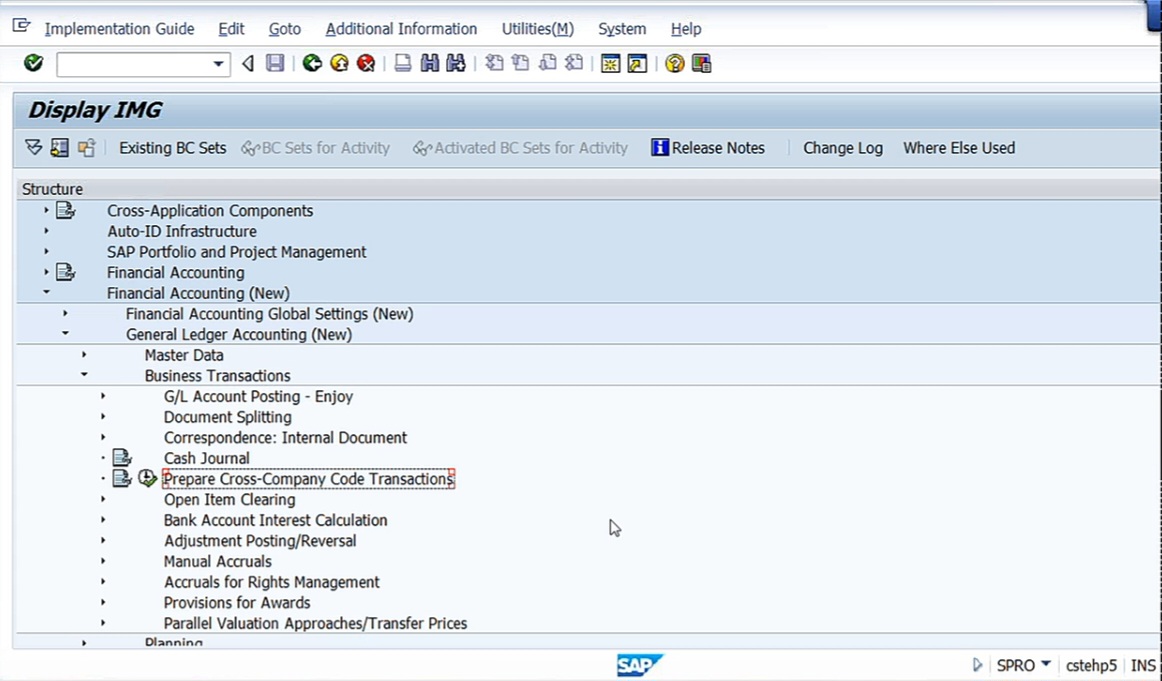
Task: Select Bank Account Interest Calculation tree item
Action: click(276, 520)
